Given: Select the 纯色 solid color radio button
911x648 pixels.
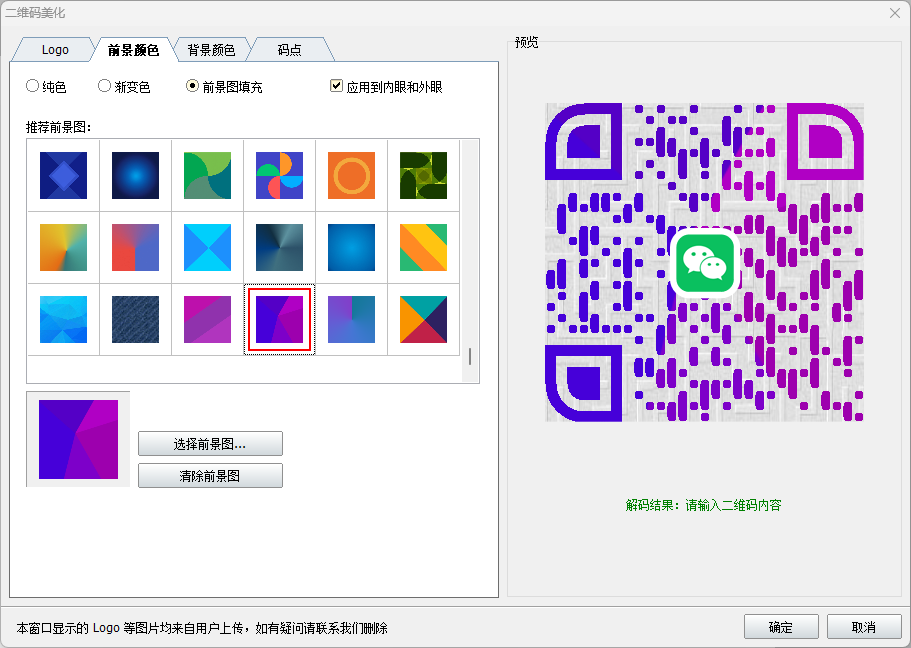Looking at the screenshot, I should [33, 86].
